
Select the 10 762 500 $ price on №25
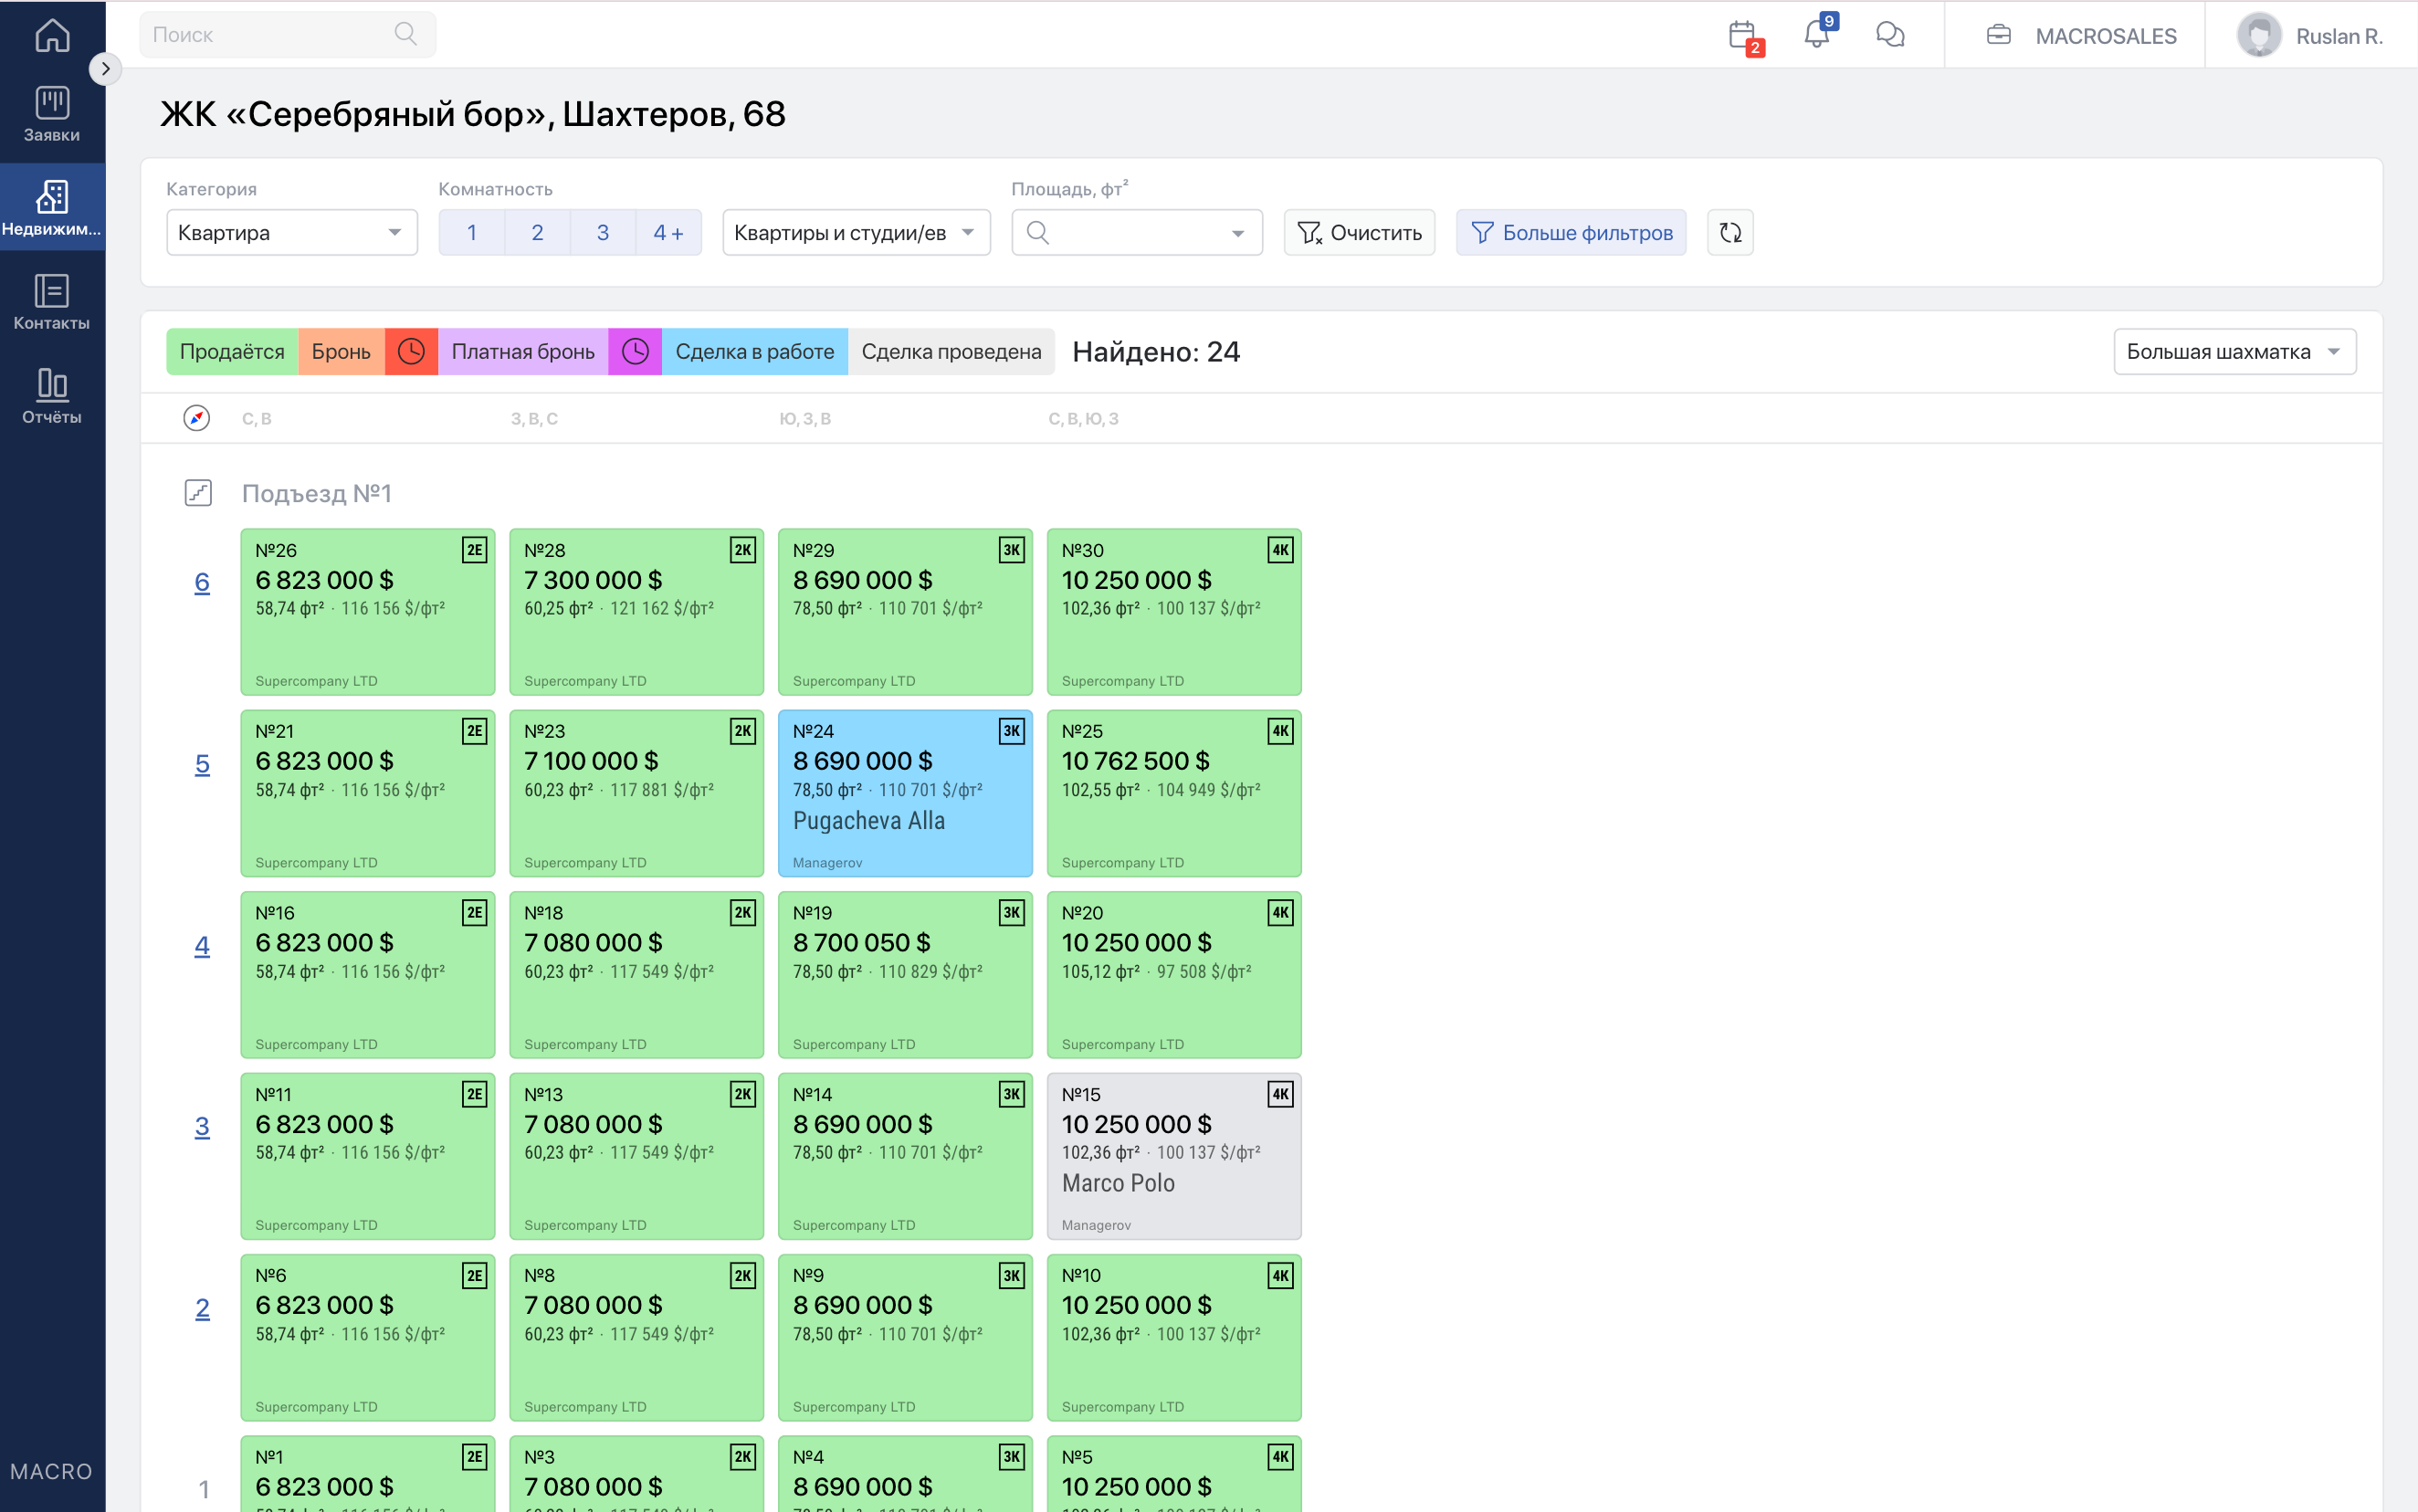tap(1136, 761)
